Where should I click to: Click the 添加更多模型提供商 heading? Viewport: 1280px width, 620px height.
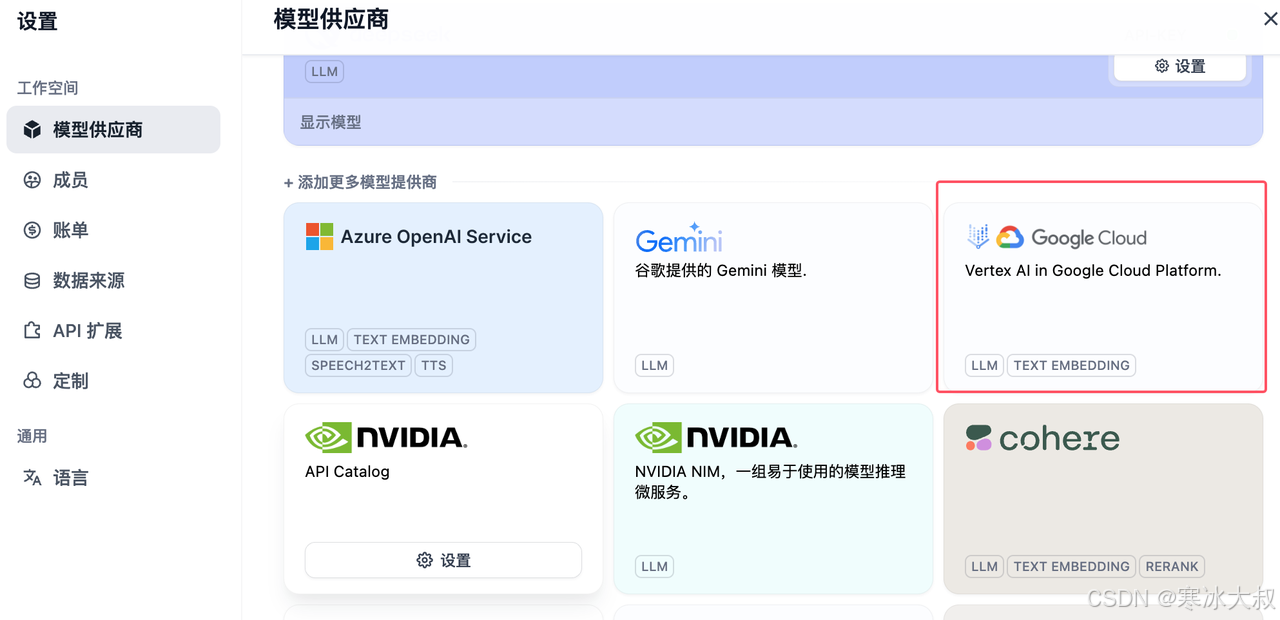pyautogui.click(x=360, y=182)
